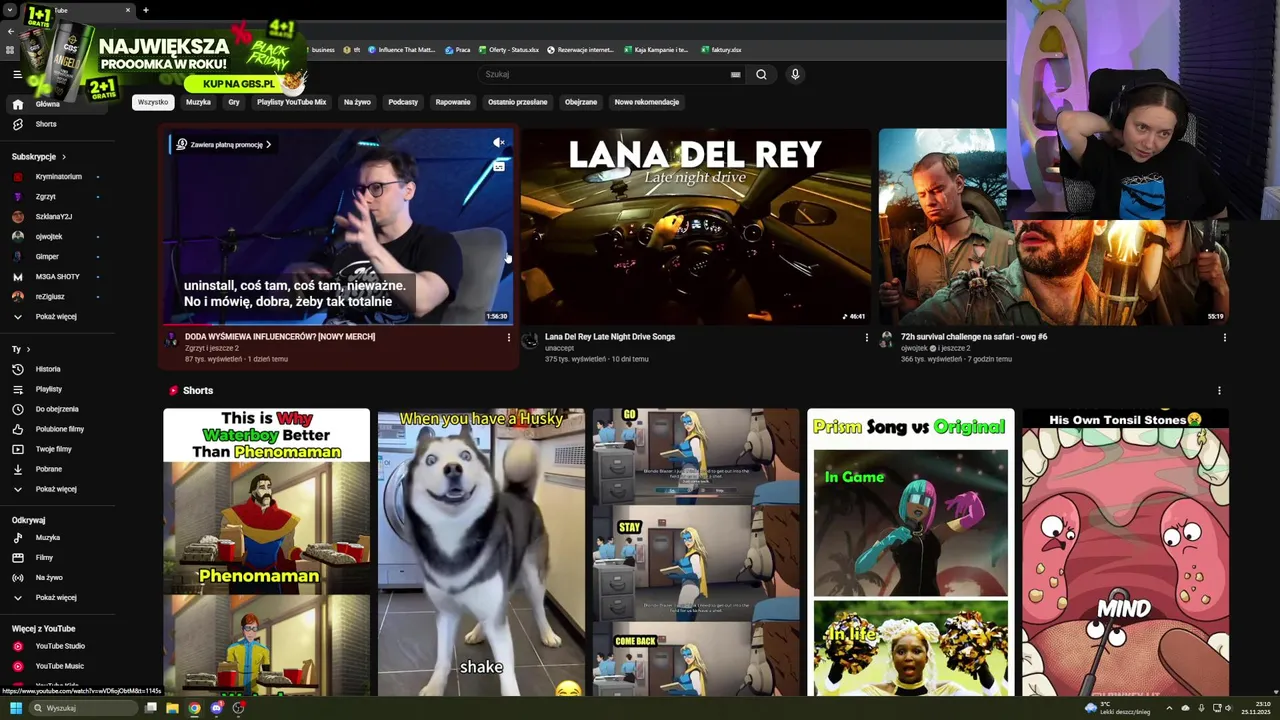Open Twoje filmy in sidebar
The width and height of the screenshot is (1280, 720).
(56, 449)
